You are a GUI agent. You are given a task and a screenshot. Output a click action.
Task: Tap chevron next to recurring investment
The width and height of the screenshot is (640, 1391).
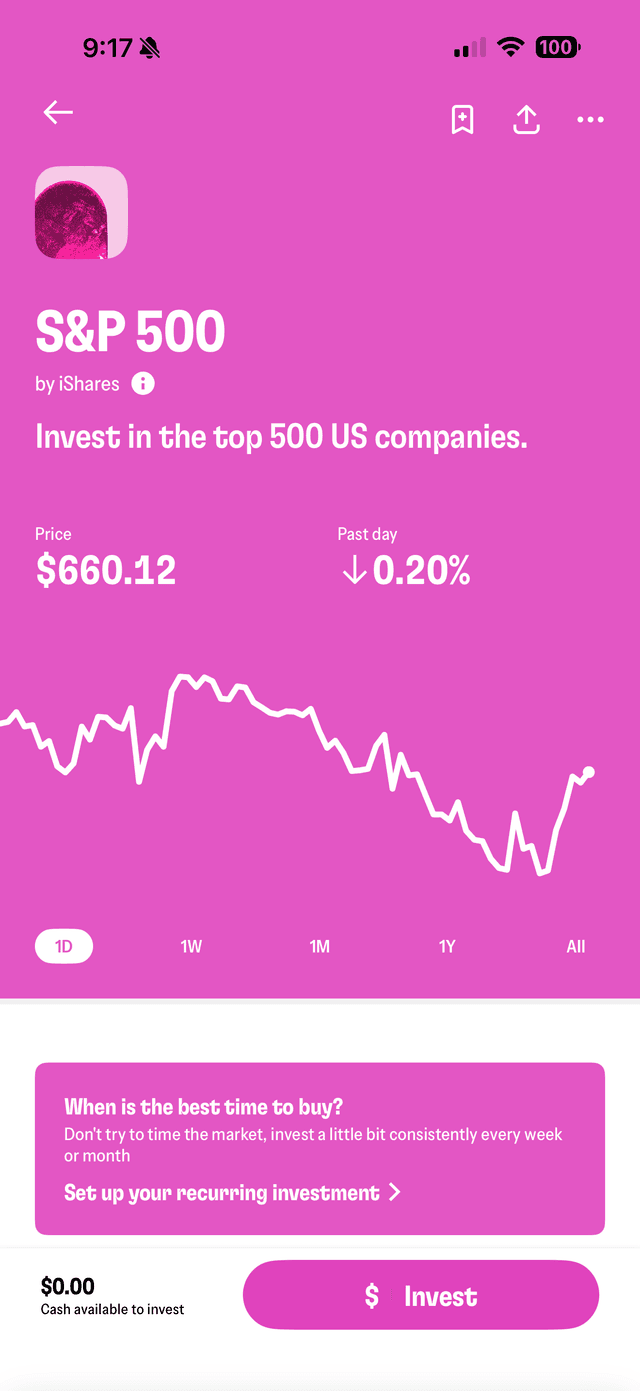pyautogui.click(x=394, y=1192)
